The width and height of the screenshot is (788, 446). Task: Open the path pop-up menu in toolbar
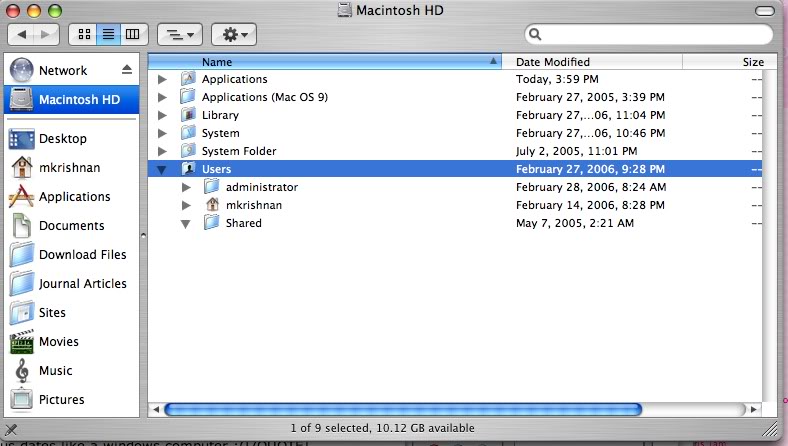pos(180,34)
